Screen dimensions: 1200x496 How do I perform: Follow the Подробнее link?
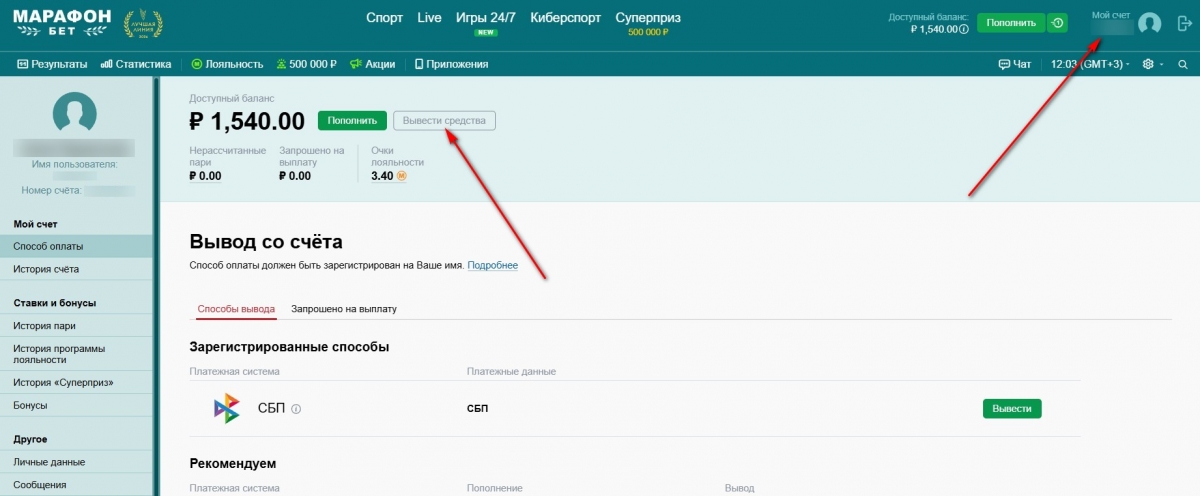[492, 265]
